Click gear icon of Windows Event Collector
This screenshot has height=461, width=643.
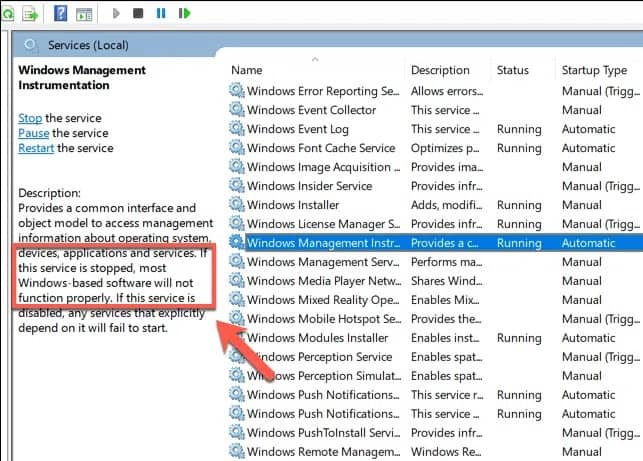[x=237, y=109]
